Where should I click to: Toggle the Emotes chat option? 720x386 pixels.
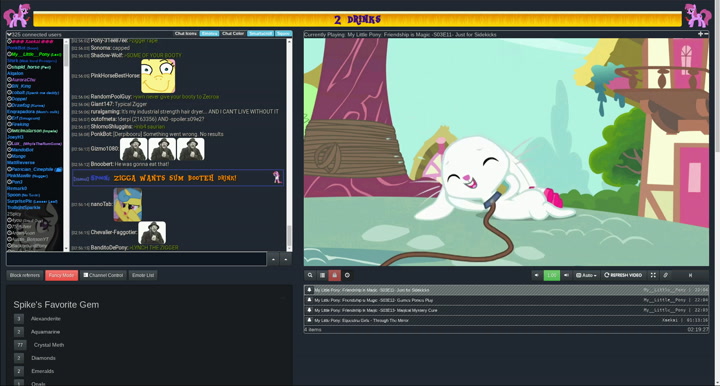tap(209, 34)
